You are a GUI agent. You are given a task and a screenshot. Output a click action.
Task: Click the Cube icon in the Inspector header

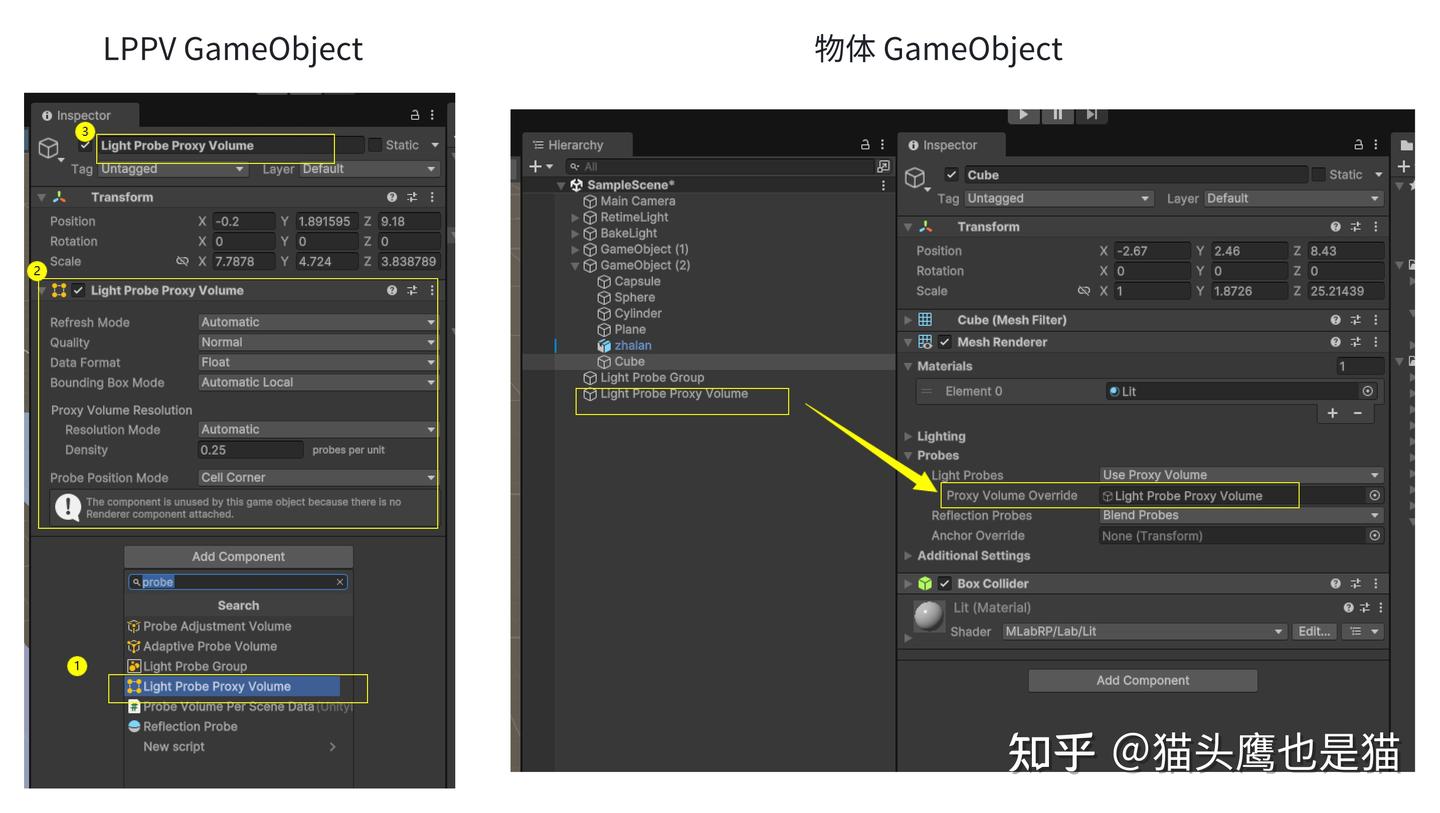pos(916,175)
